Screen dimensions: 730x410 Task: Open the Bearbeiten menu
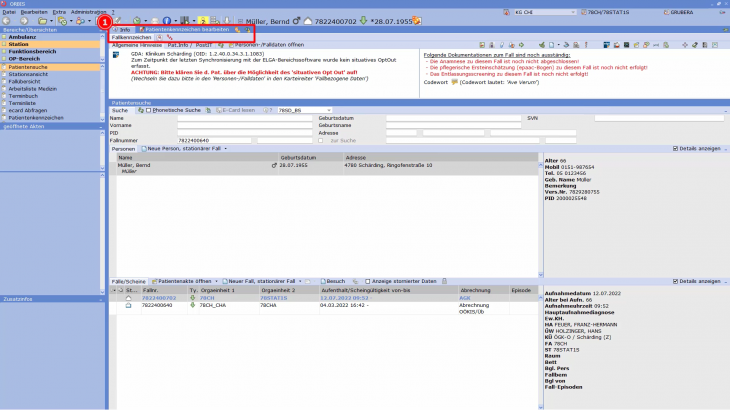click(29, 11)
